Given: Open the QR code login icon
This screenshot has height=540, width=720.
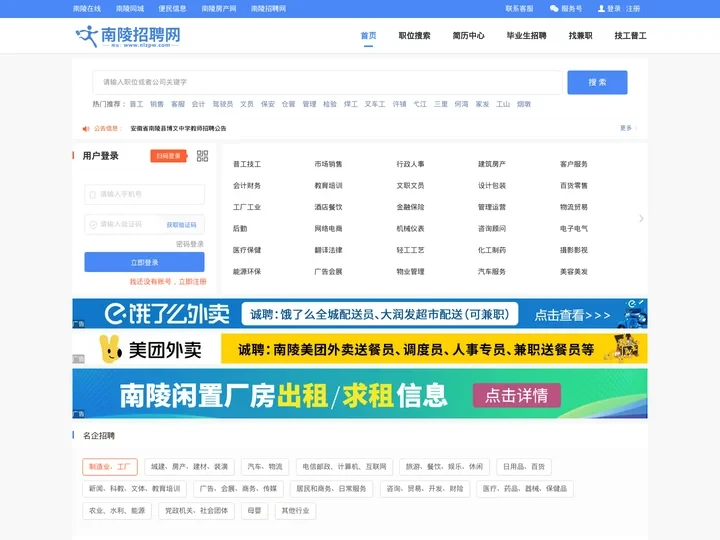Looking at the screenshot, I should pyautogui.click(x=202, y=156).
